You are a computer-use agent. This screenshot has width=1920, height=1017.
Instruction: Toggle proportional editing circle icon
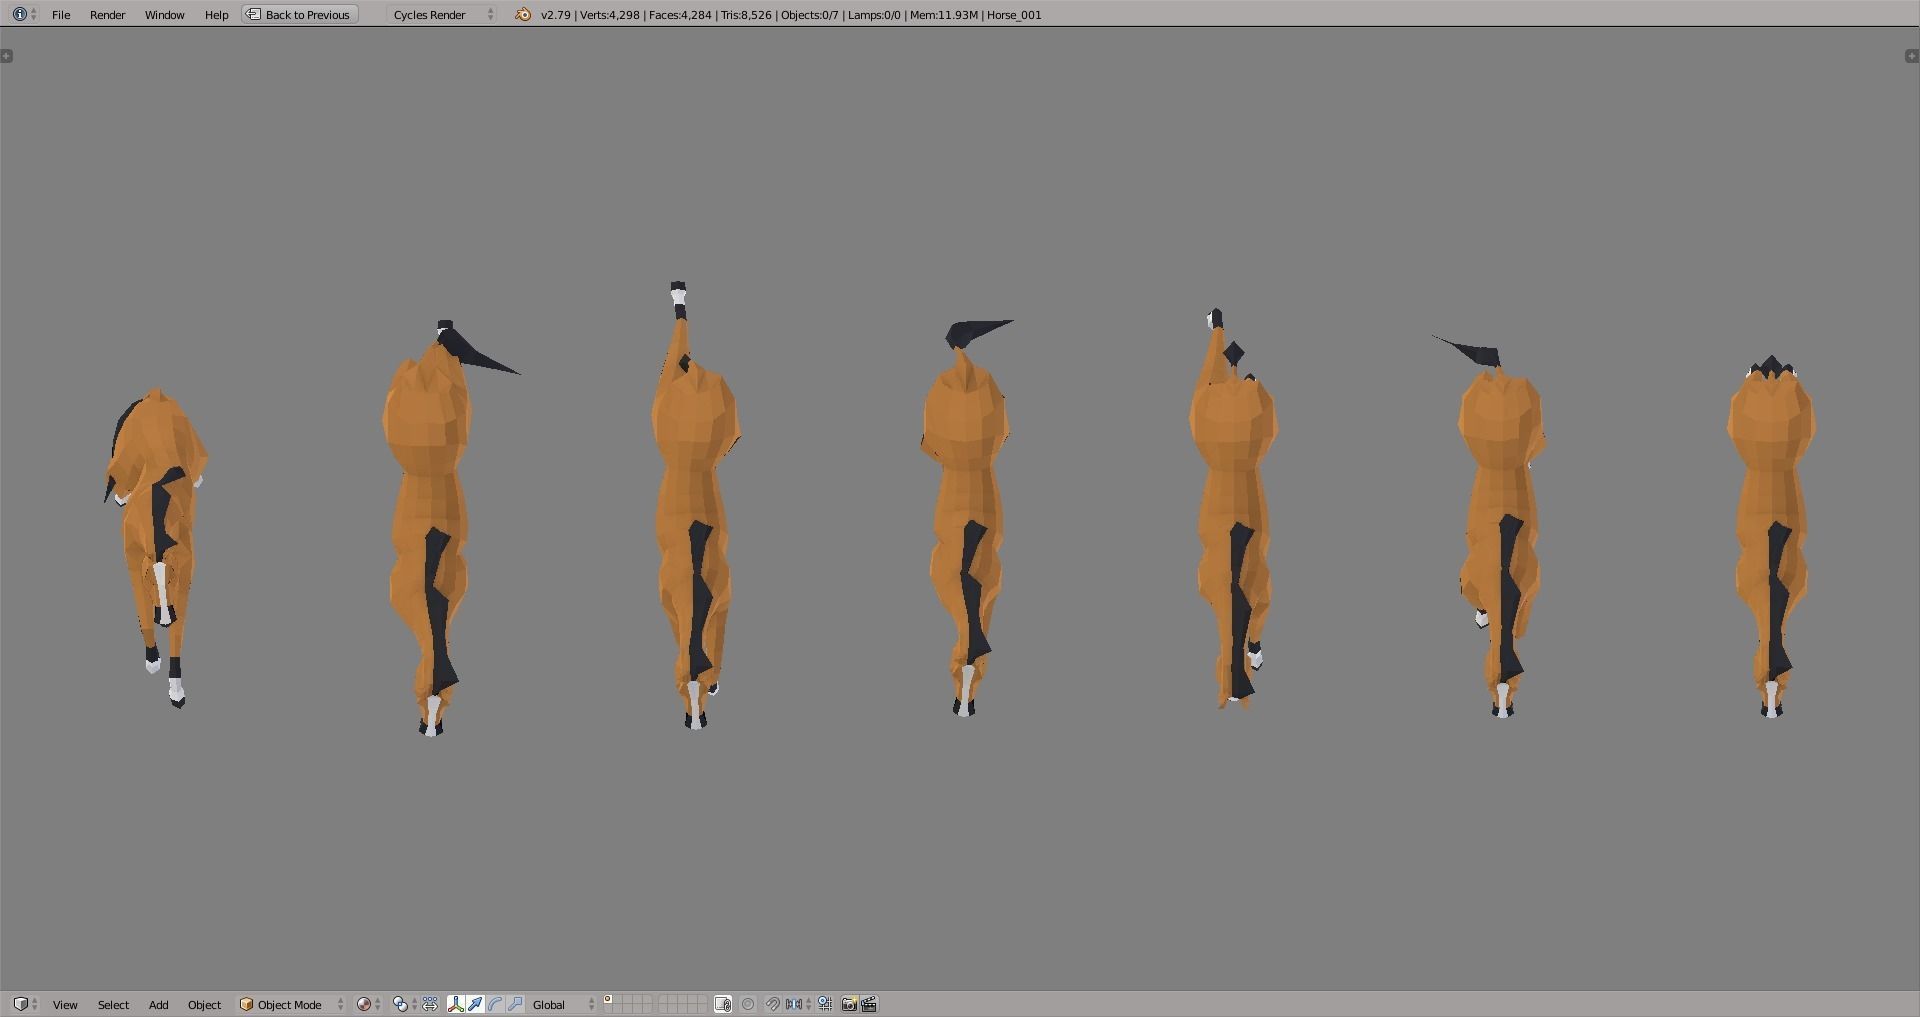pyautogui.click(x=748, y=1005)
